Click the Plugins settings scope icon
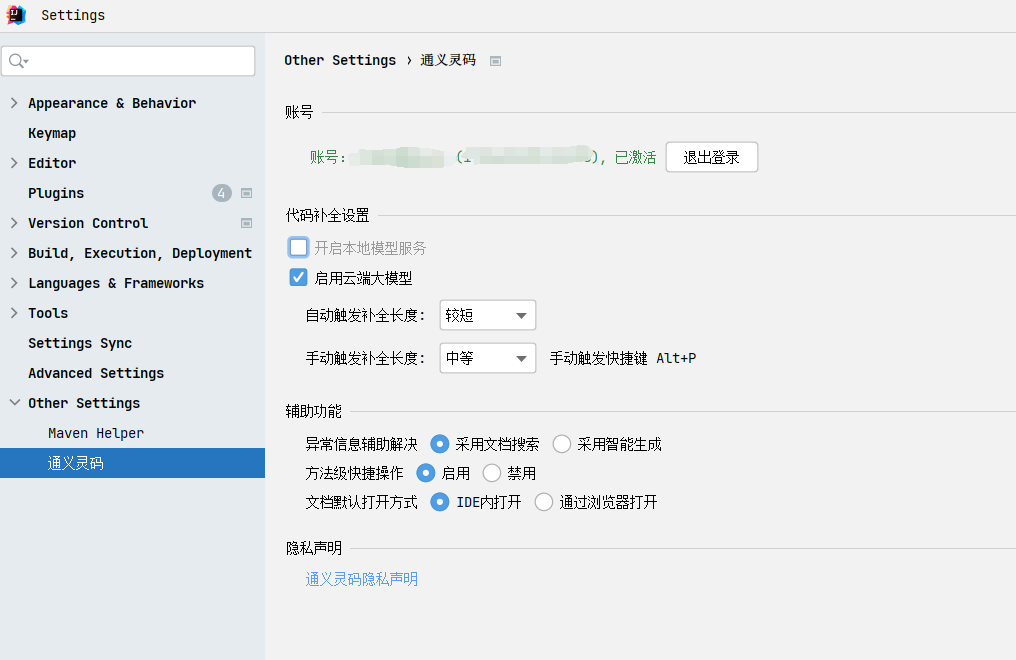Image resolution: width=1016 pixels, height=660 pixels. (x=246, y=193)
